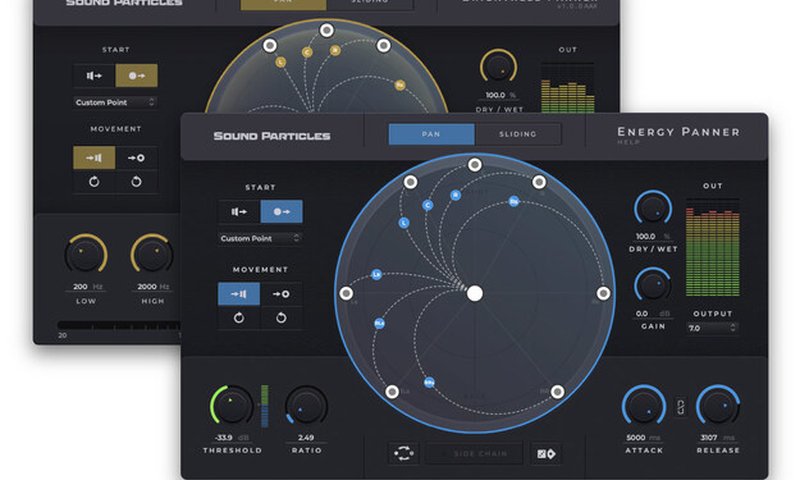Click the white center point in blue panner
Screen dimensions: 800x480
tap(475, 293)
